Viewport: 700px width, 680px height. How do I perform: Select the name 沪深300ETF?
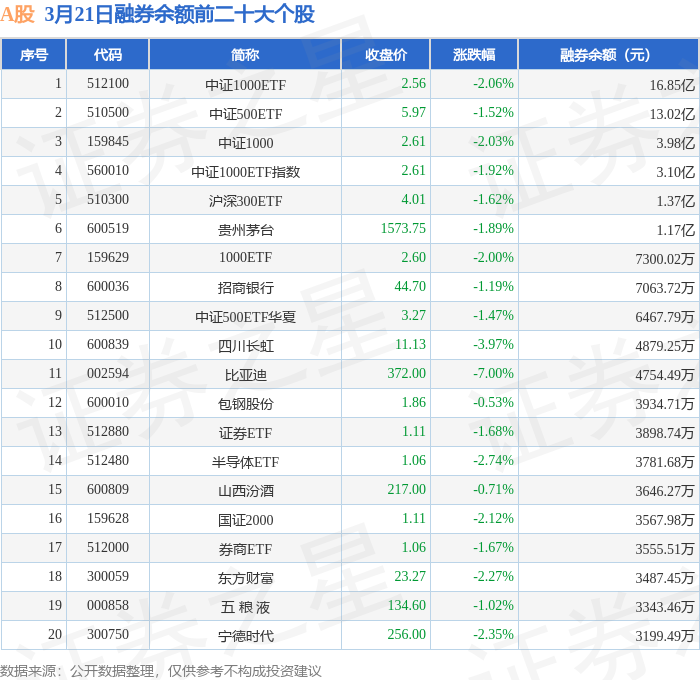[x=246, y=201]
